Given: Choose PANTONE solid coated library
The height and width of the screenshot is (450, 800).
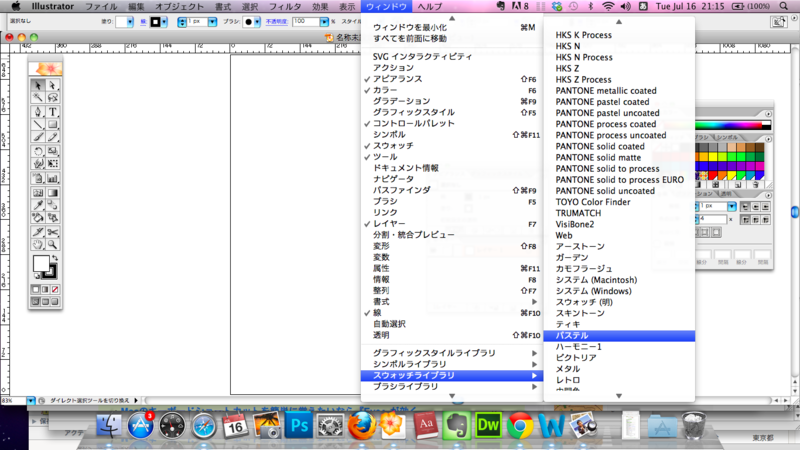Looking at the screenshot, I should (x=619, y=146).
